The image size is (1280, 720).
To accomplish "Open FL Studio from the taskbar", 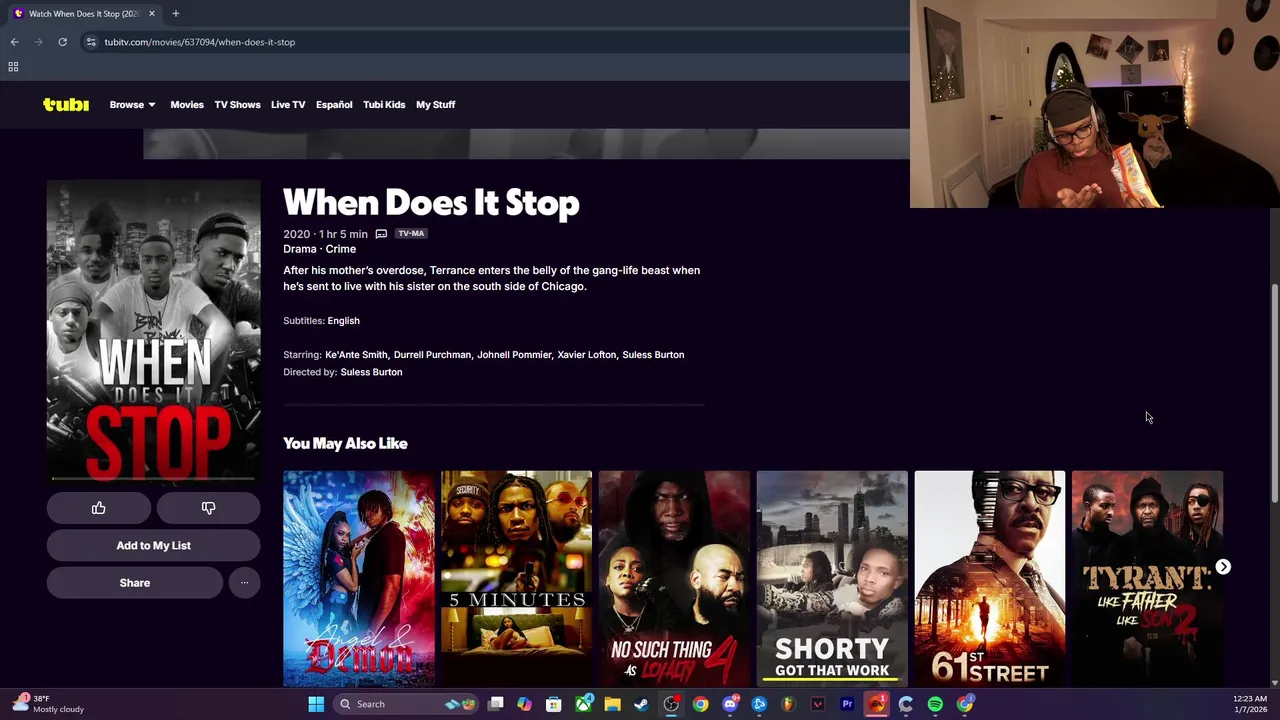I will point(788,704).
